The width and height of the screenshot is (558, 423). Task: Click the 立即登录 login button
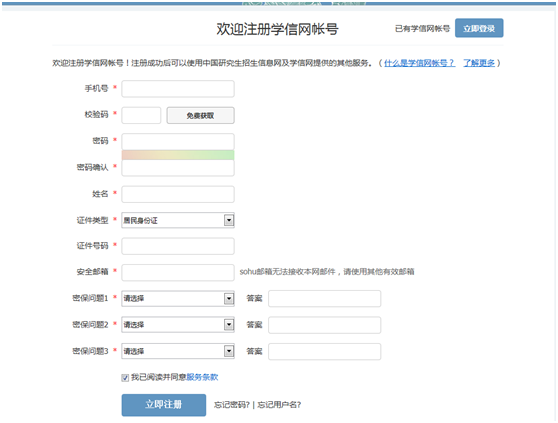pyautogui.click(x=479, y=28)
